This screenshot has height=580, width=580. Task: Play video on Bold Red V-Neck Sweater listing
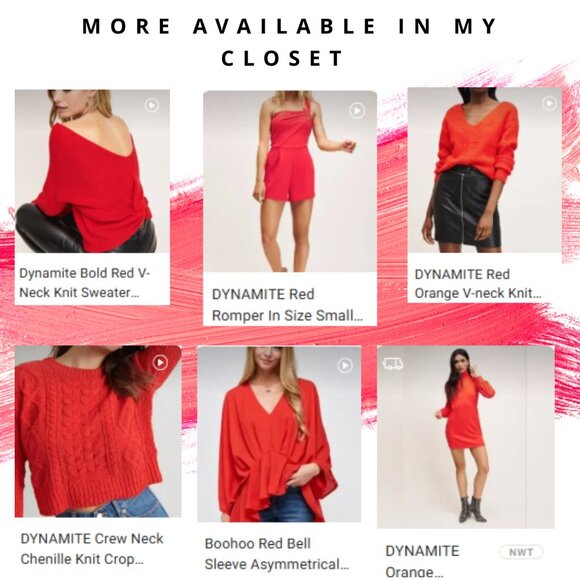[x=152, y=105]
